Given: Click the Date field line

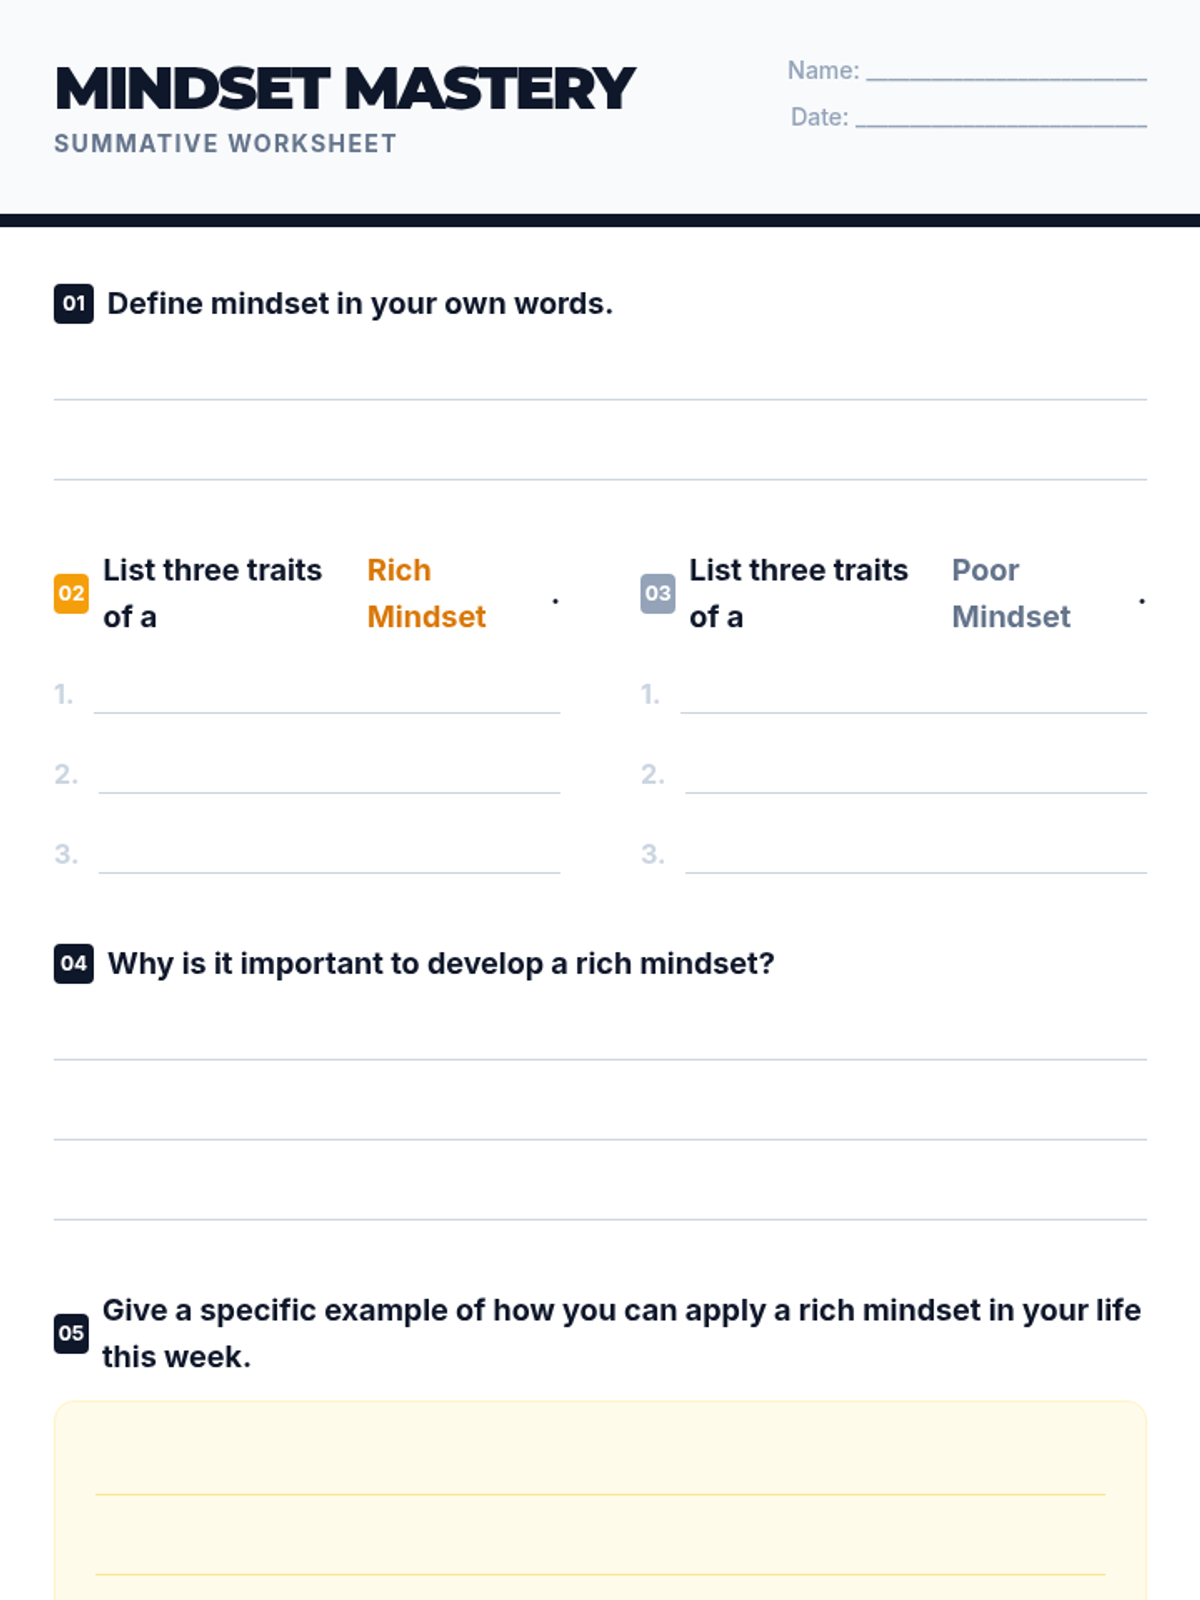Looking at the screenshot, I should [x=1001, y=117].
